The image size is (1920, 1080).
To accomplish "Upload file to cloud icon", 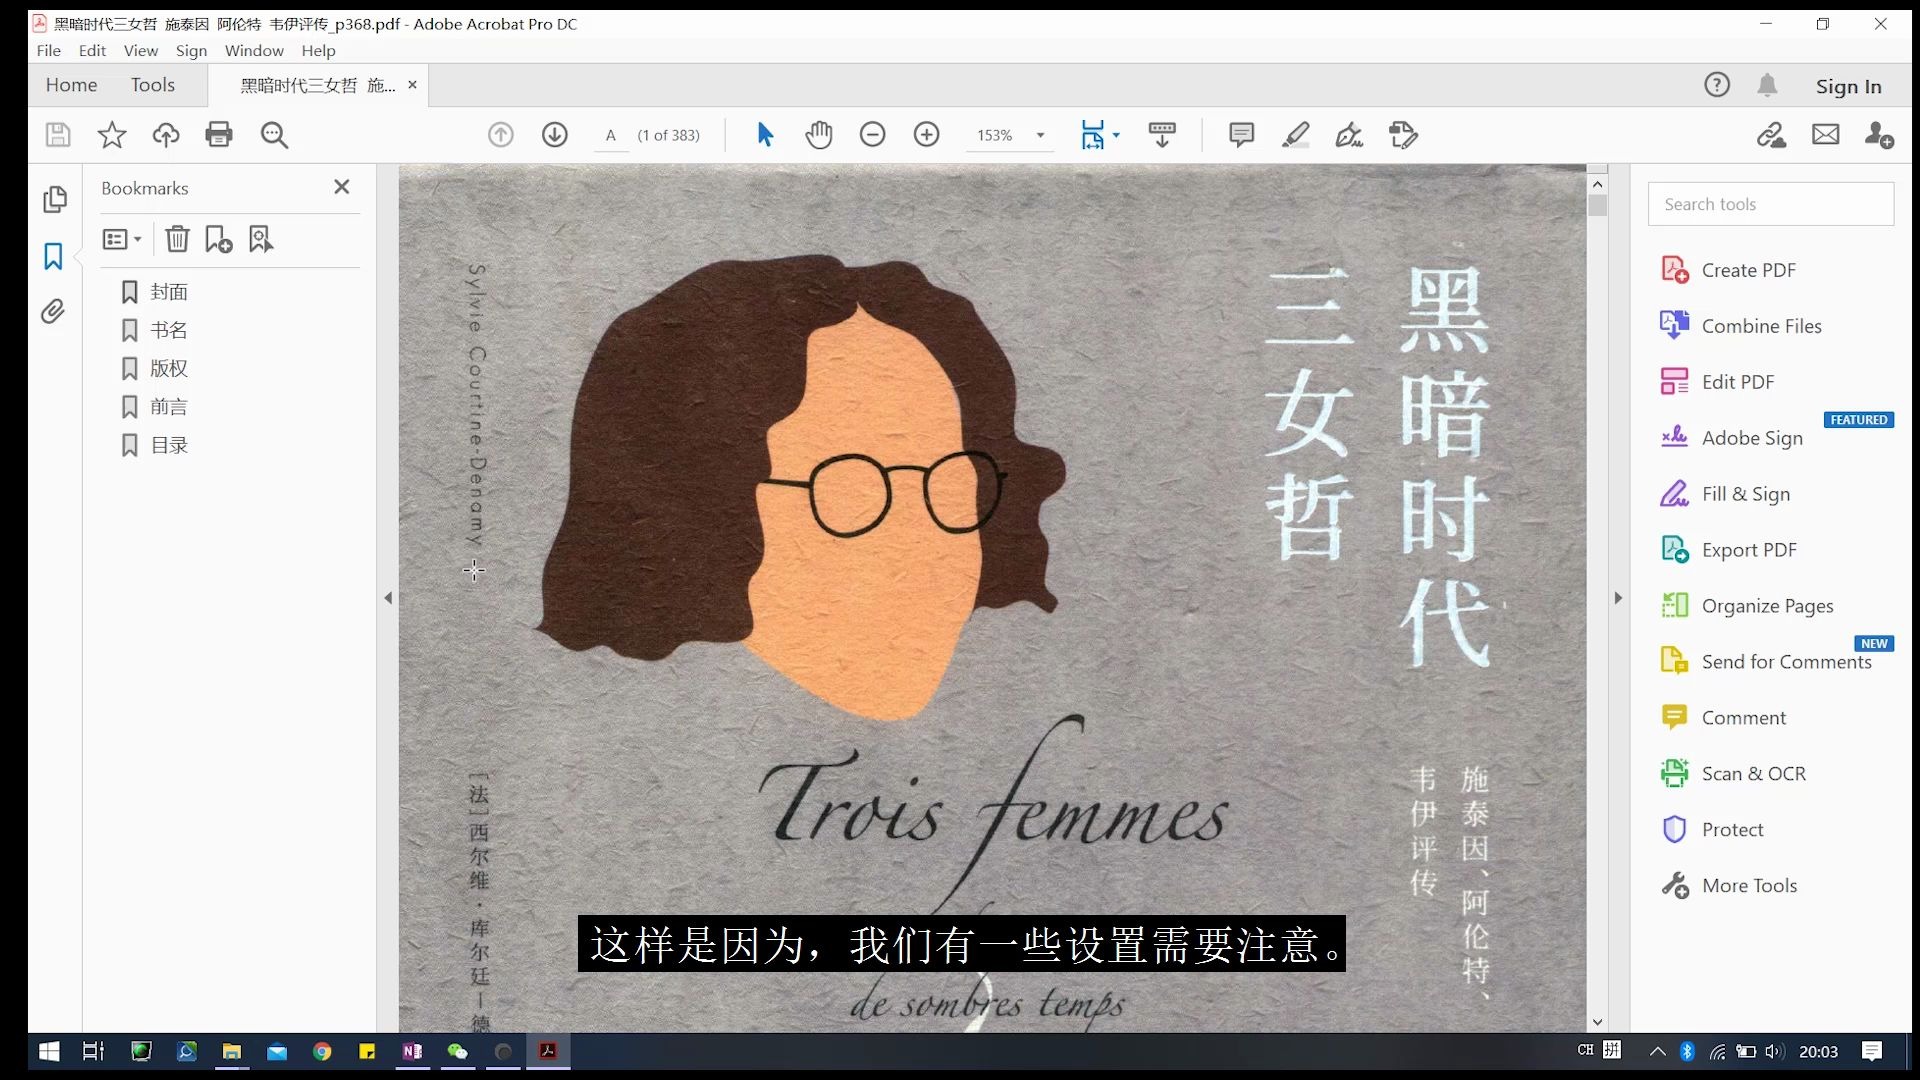I will pyautogui.click(x=166, y=135).
